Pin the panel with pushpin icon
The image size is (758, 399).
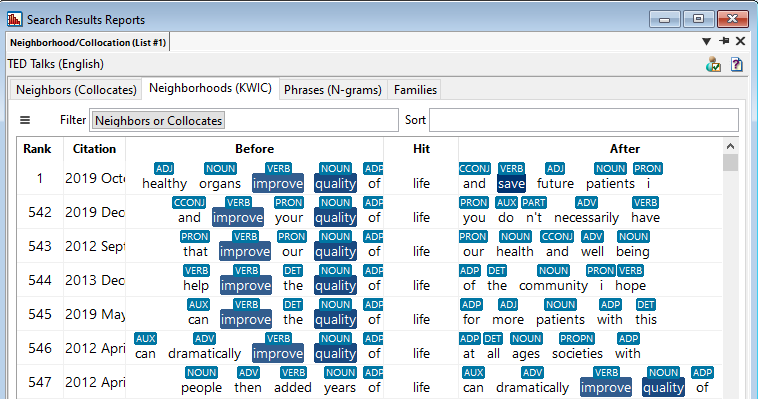coord(724,41)
